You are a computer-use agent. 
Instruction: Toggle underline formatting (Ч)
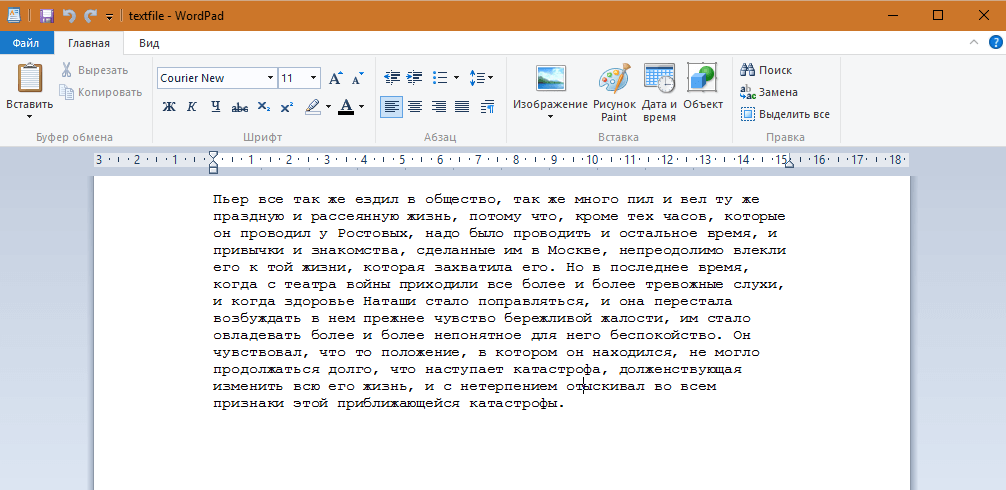pyautogui.click(x=215, y=106)
